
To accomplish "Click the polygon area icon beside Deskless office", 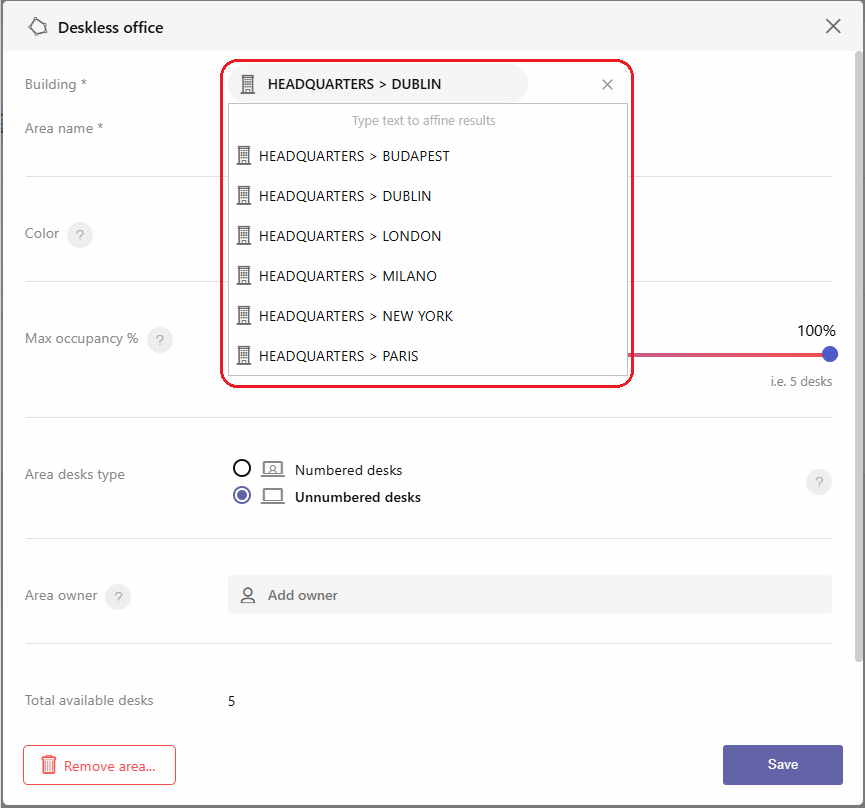I will [x=38, y=26].
